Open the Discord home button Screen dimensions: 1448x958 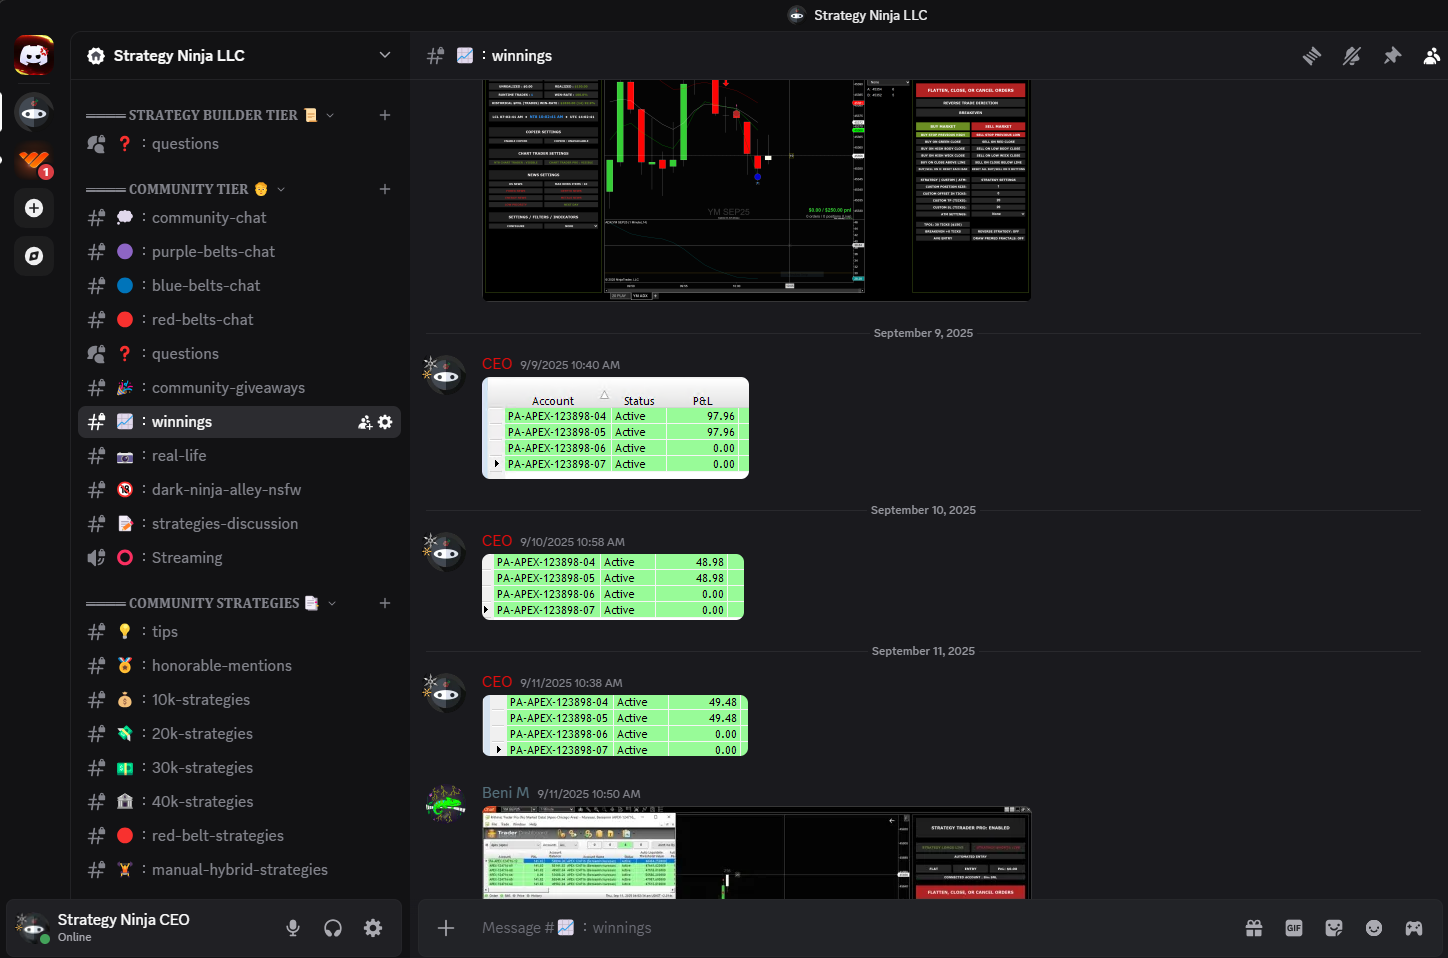coord(33,55)
